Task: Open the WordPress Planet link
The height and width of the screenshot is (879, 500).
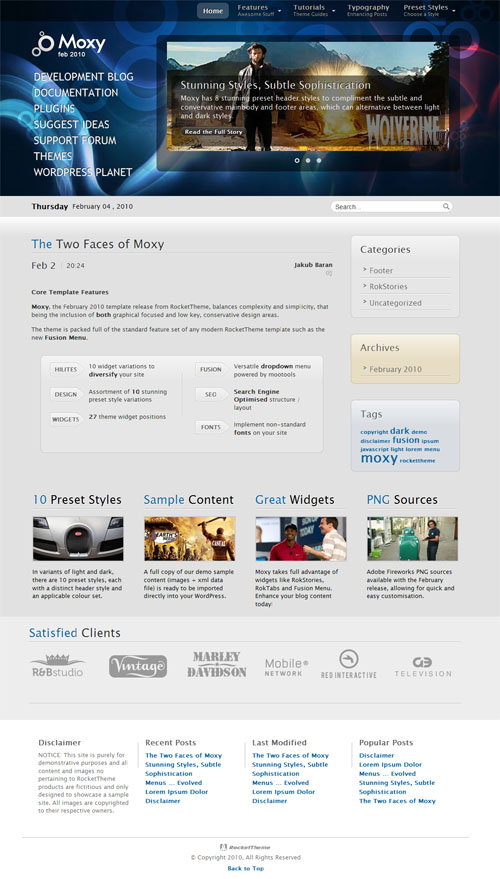Action: [x=83, y=172]
